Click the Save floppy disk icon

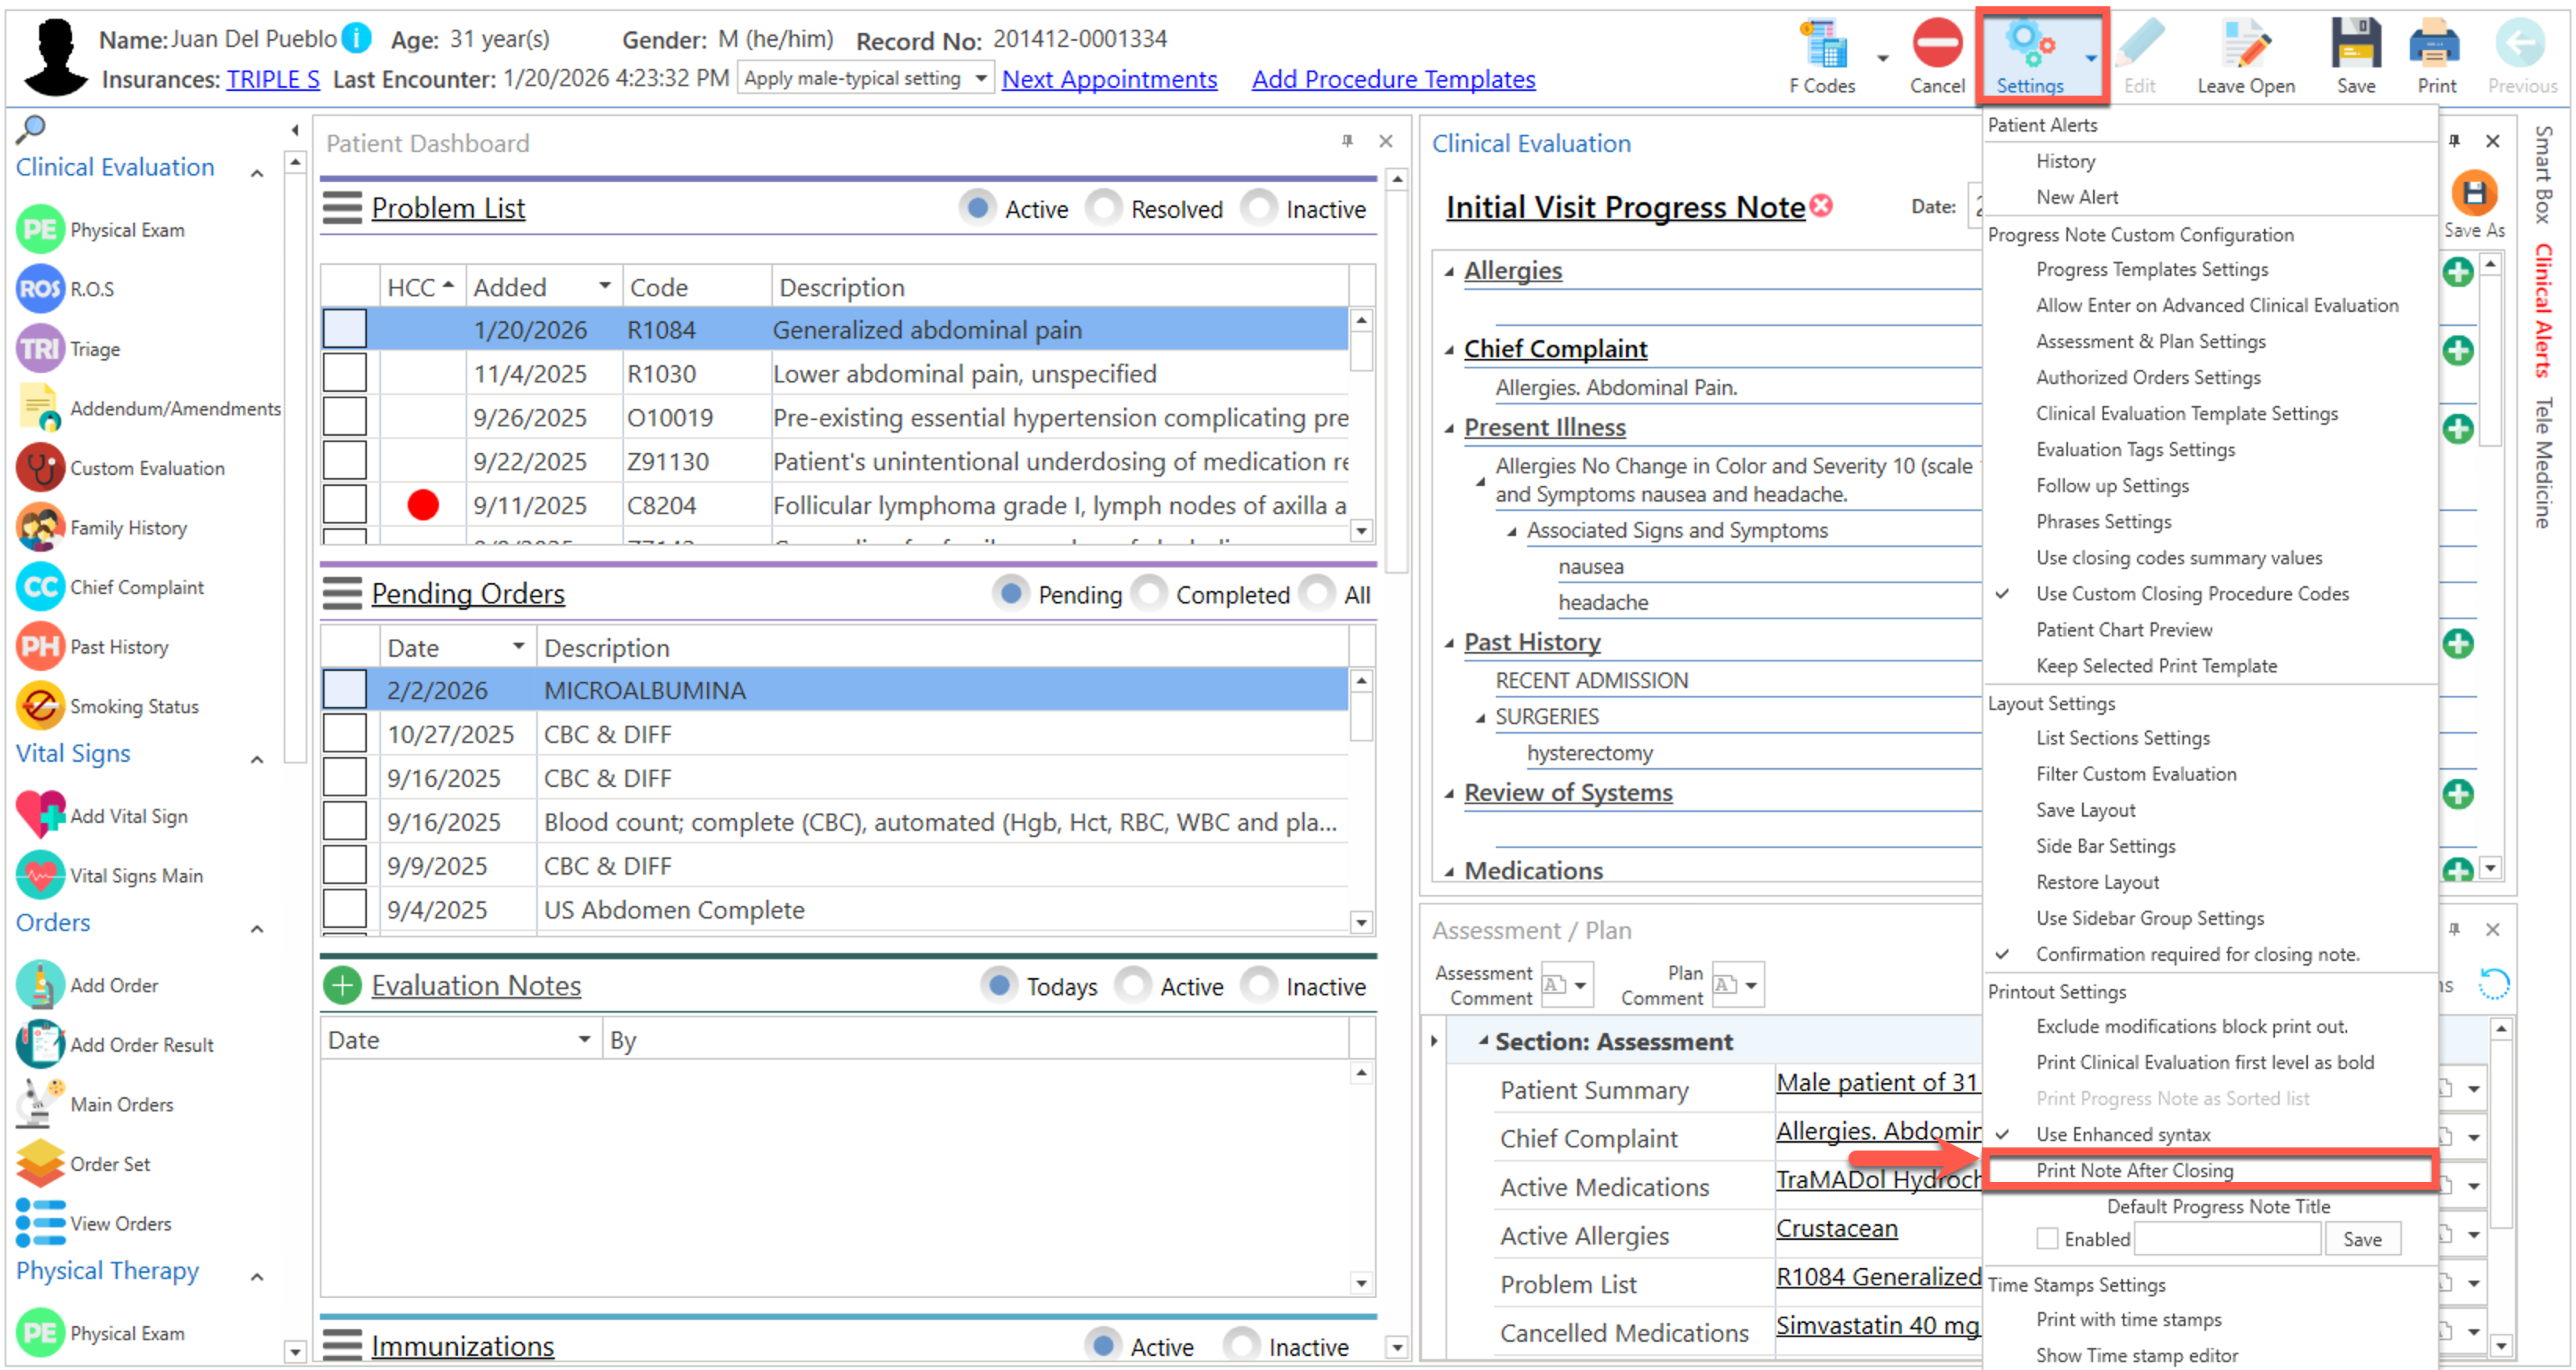pyautogui.click(x=2355, y=45)
